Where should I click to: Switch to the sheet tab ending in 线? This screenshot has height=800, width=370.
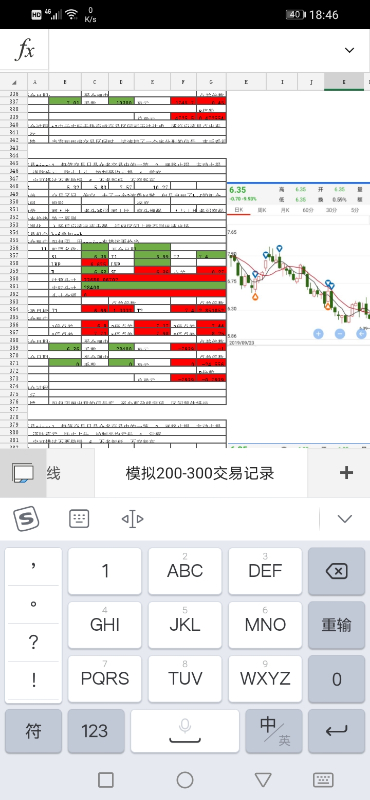(54, 473)
